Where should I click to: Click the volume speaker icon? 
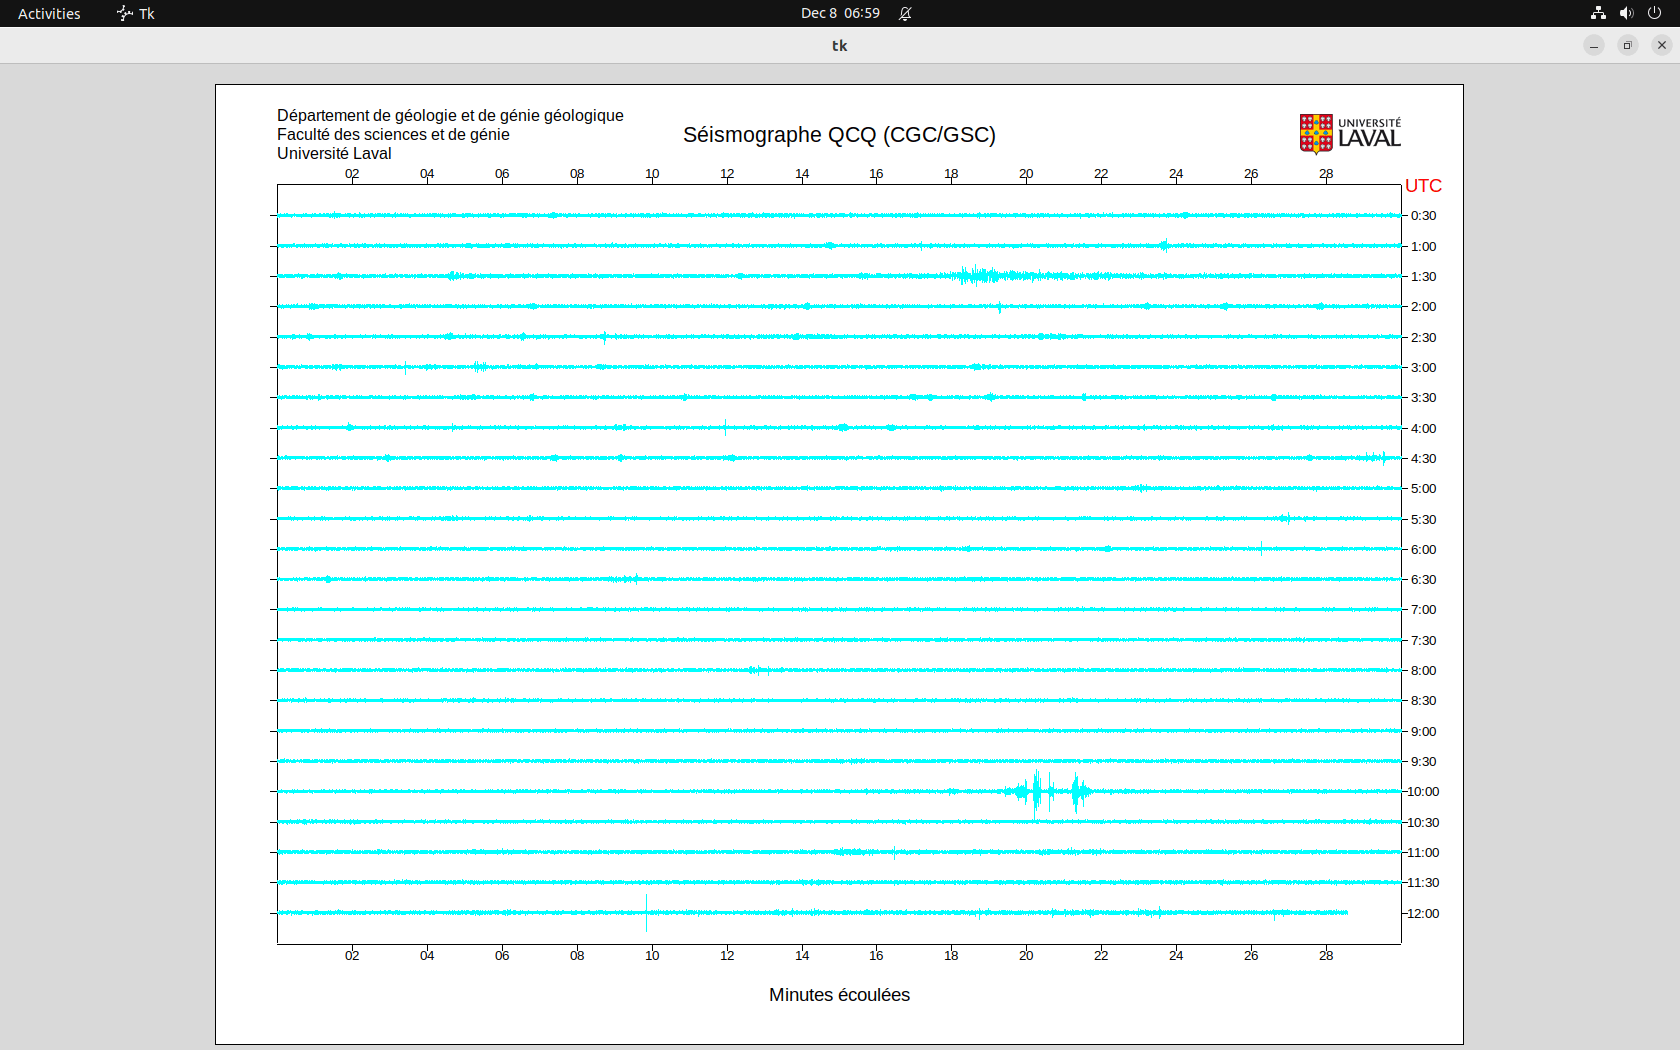pyautogui.click(x=1626, y=13)
